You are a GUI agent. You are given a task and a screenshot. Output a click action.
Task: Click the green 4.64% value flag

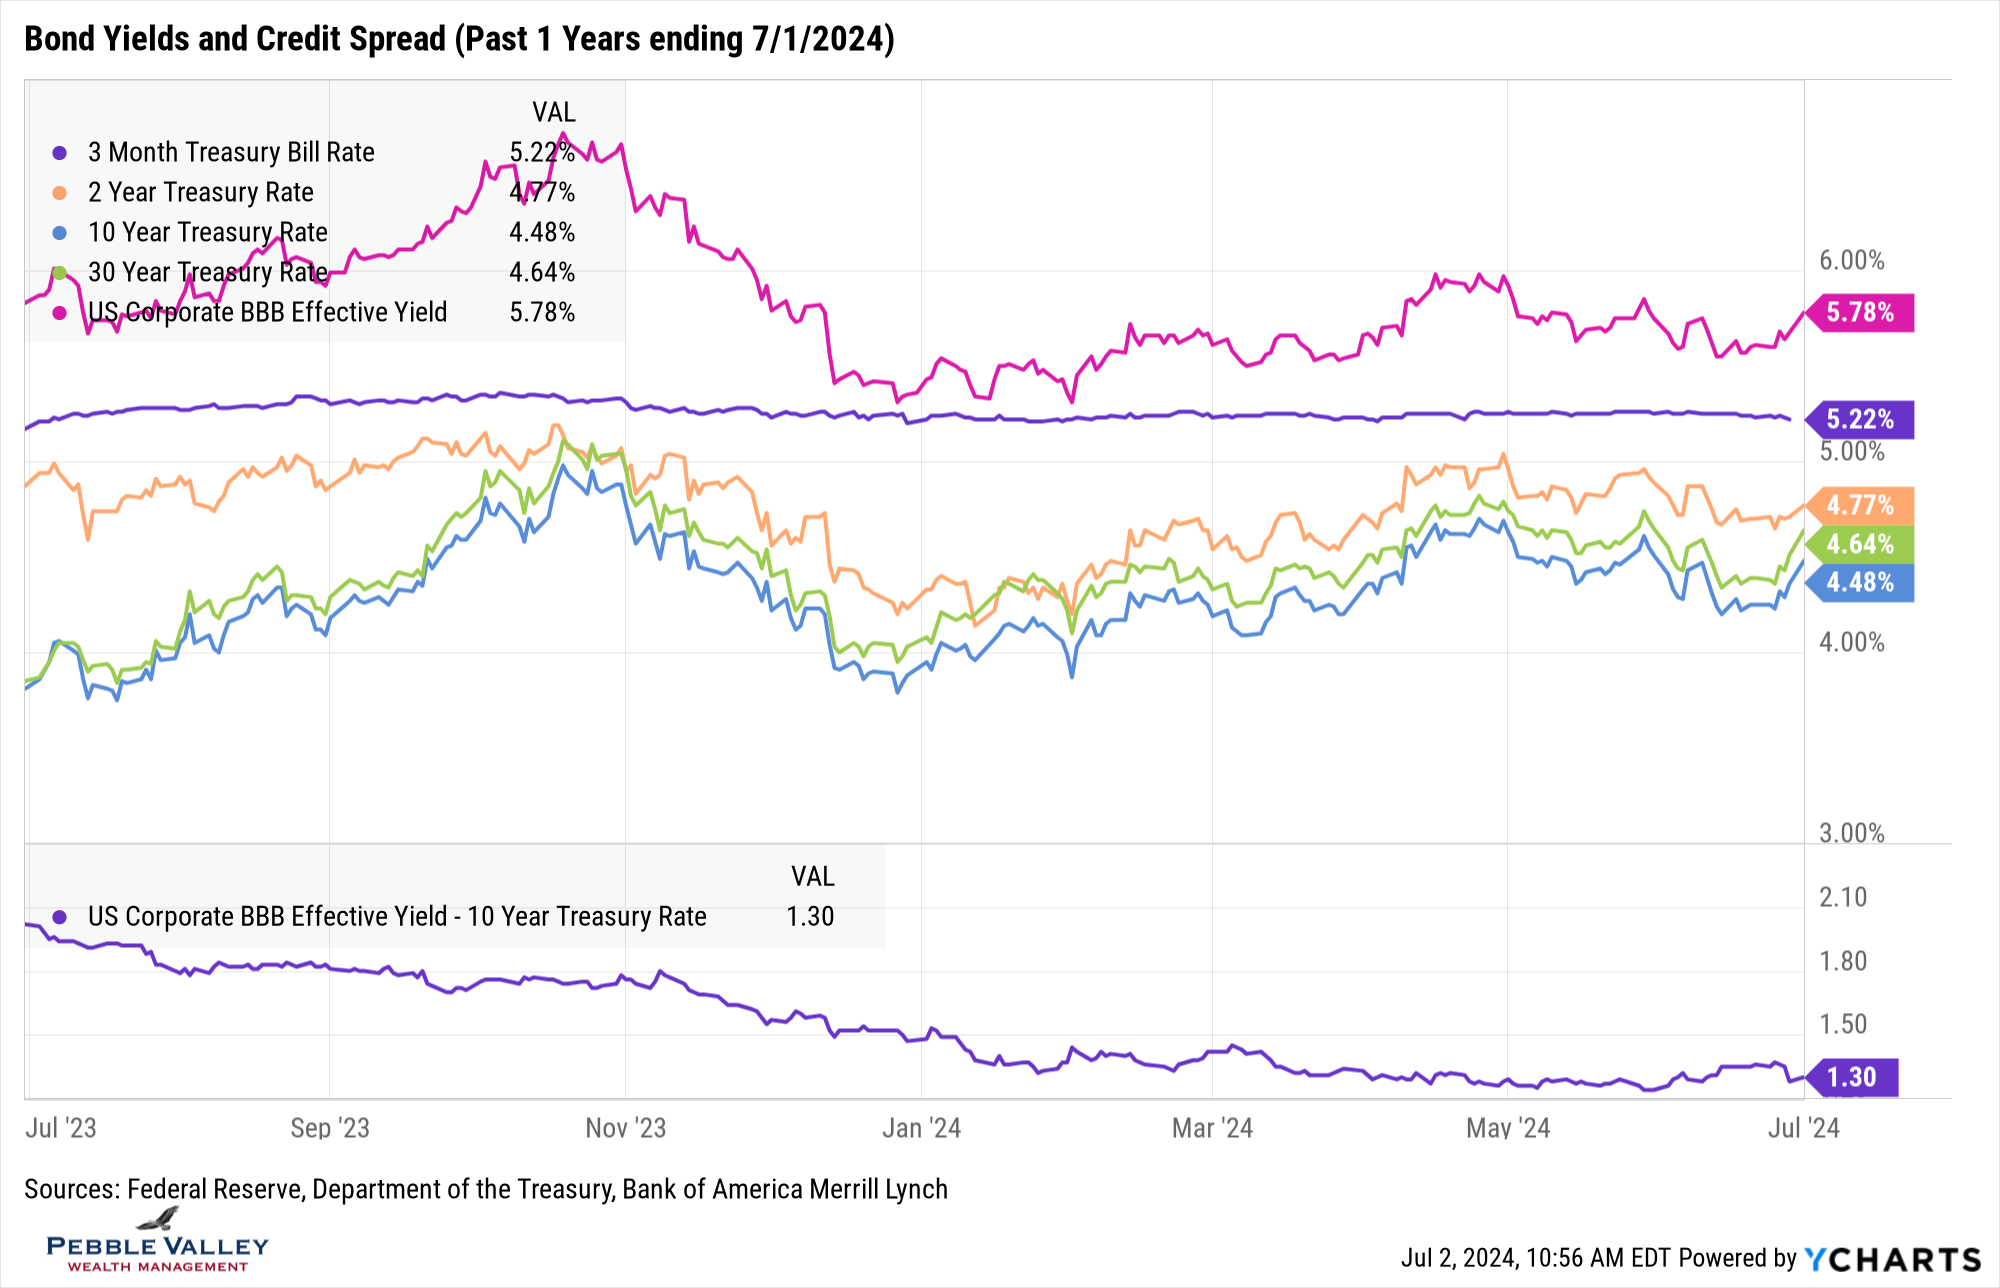coord(1860,545)
